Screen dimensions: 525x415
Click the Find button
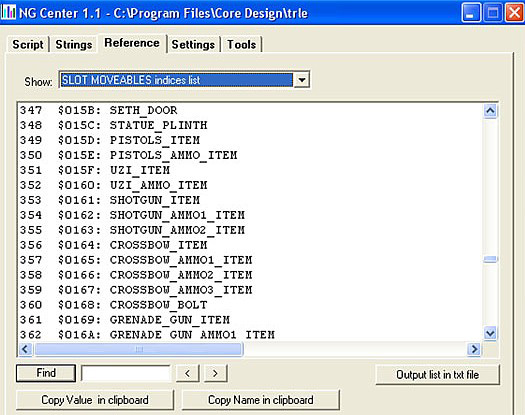(x=46, y=373)
